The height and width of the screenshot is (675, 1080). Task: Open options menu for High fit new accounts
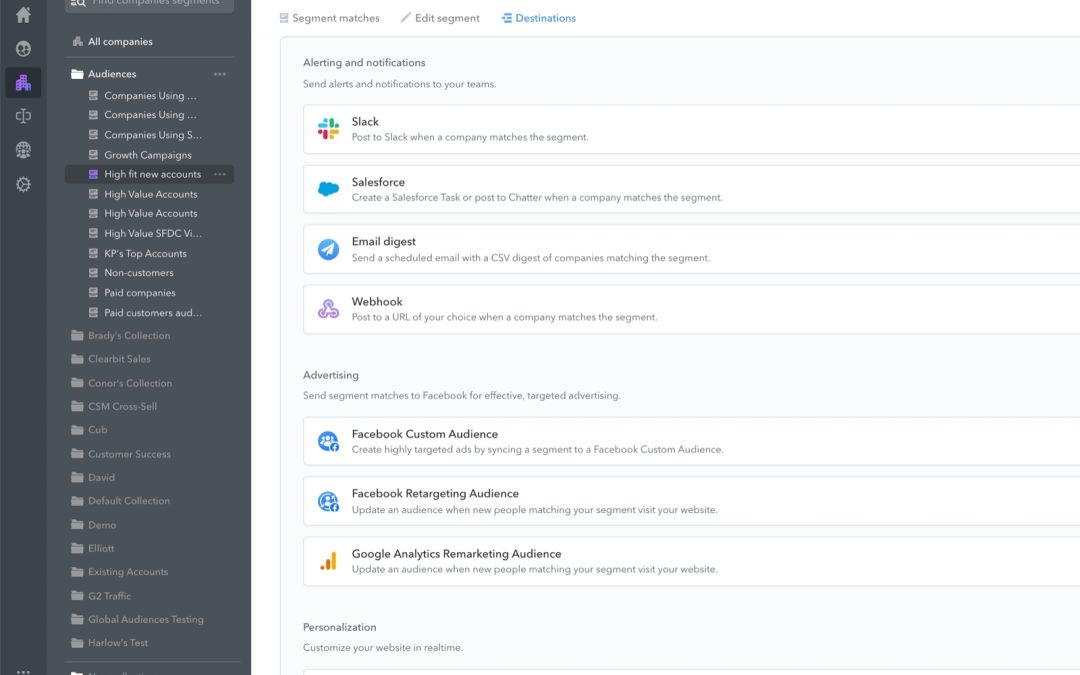[x=220, y=174]
